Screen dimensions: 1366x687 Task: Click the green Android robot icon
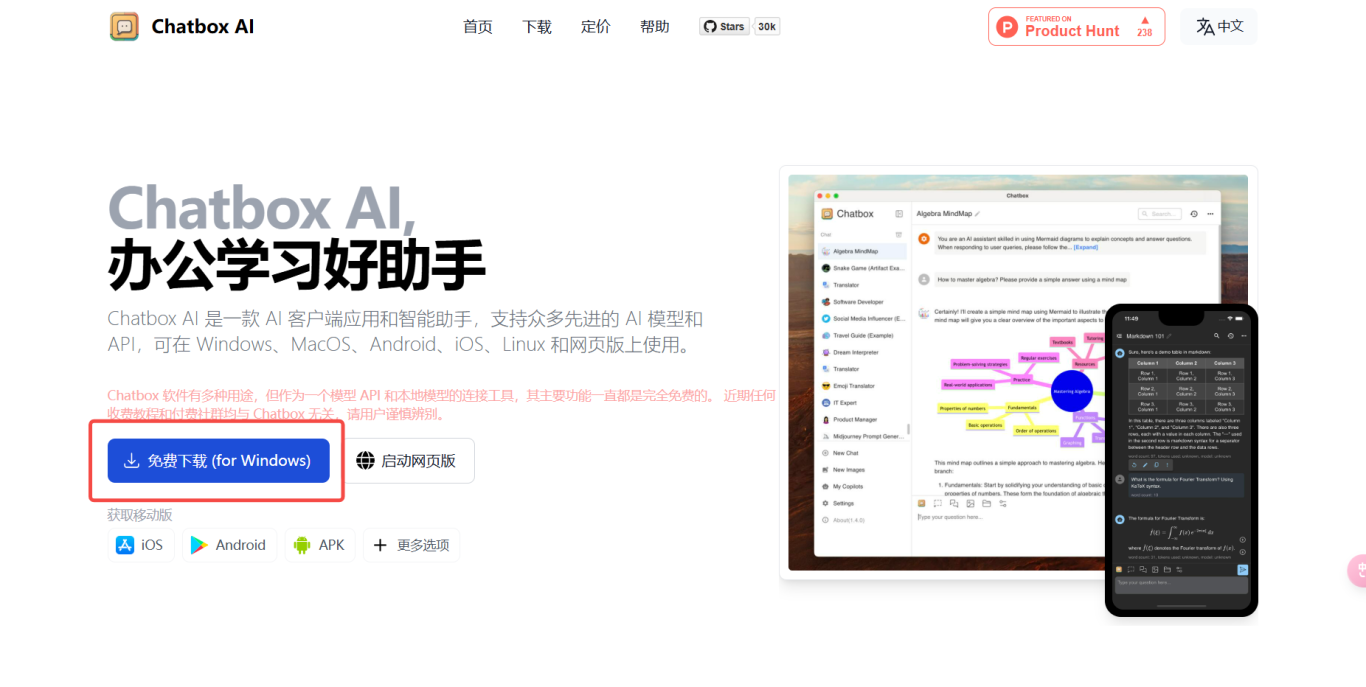[x=302, y=545]
